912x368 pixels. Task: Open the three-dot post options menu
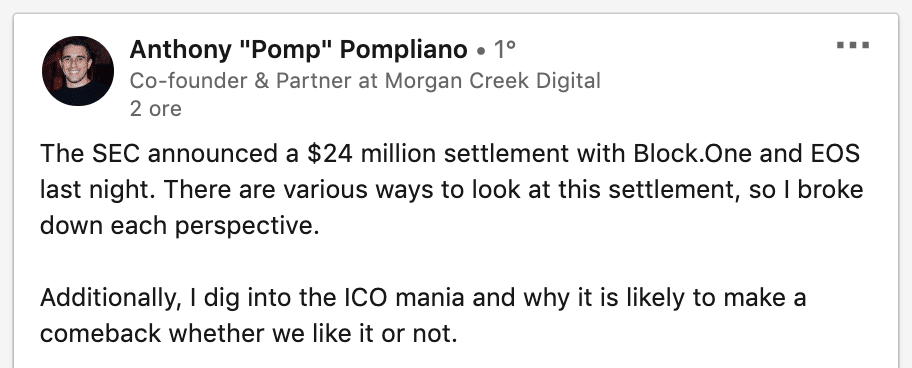[x=853, y=45]
